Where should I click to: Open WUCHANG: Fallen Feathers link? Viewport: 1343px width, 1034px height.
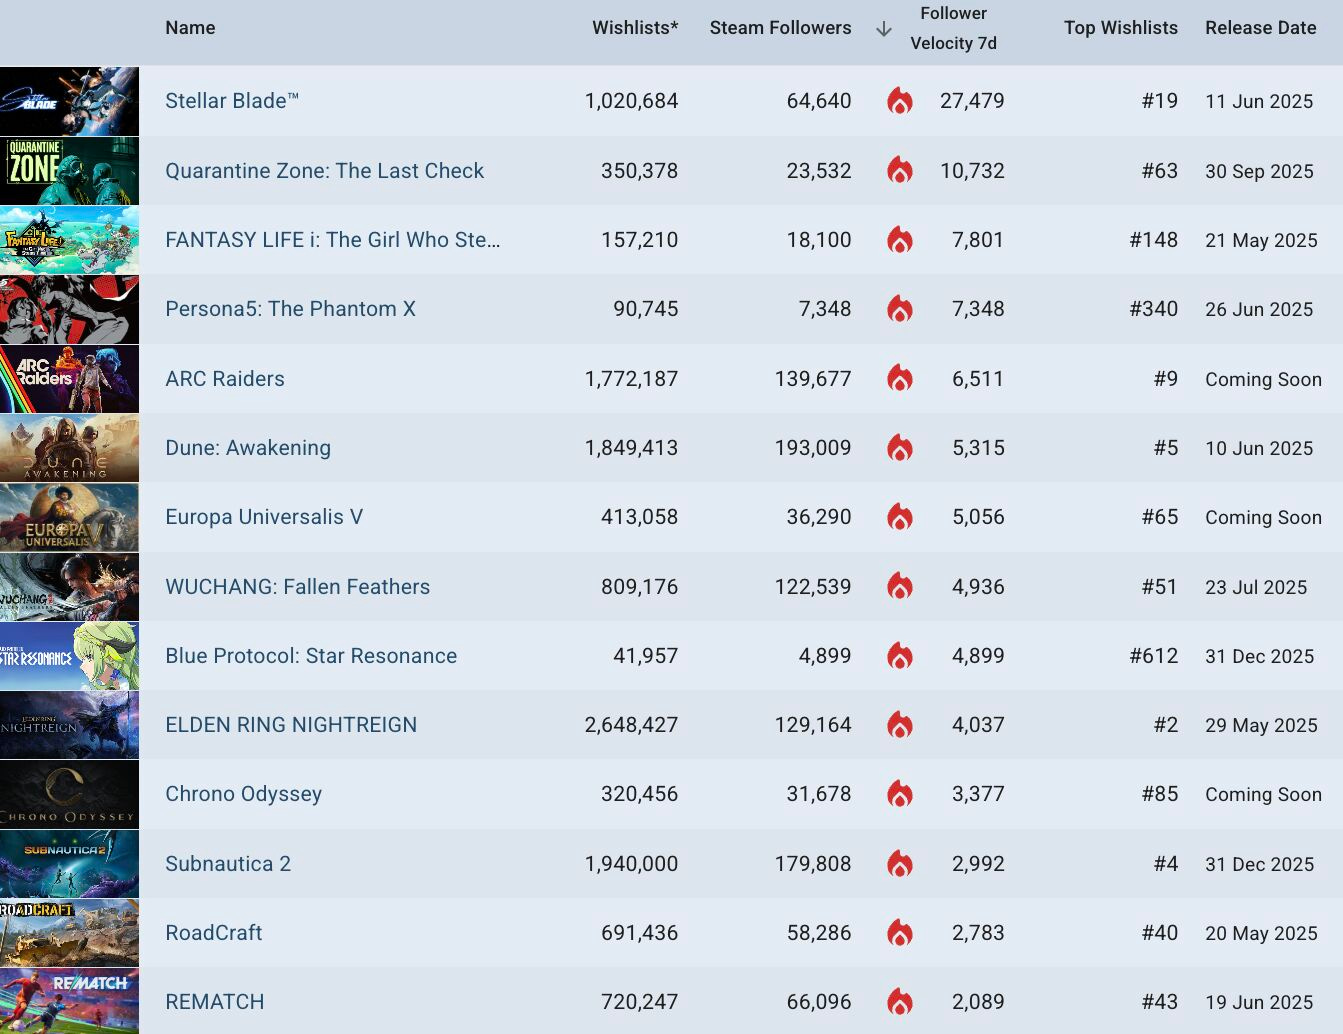point(298,587)
